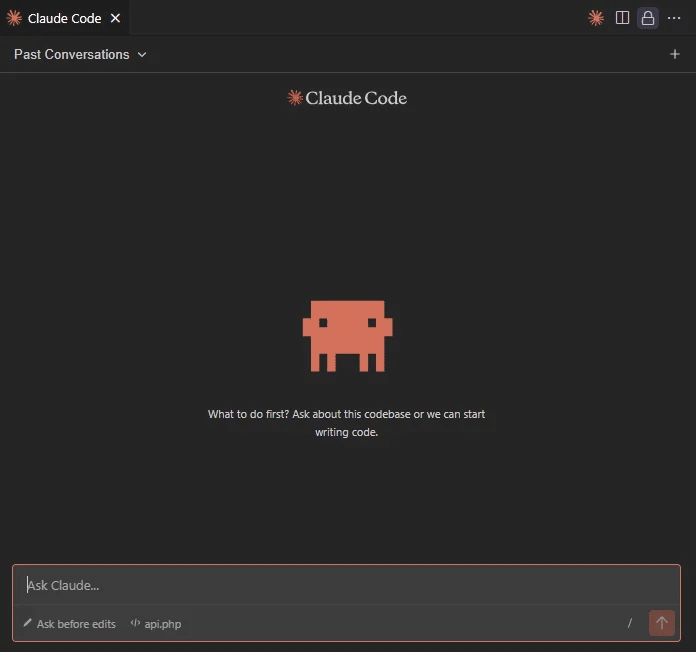Expand the Past Conversations dropdown
Screen dimensions: 696x652
pyautogui.click(x=80, y=55)
